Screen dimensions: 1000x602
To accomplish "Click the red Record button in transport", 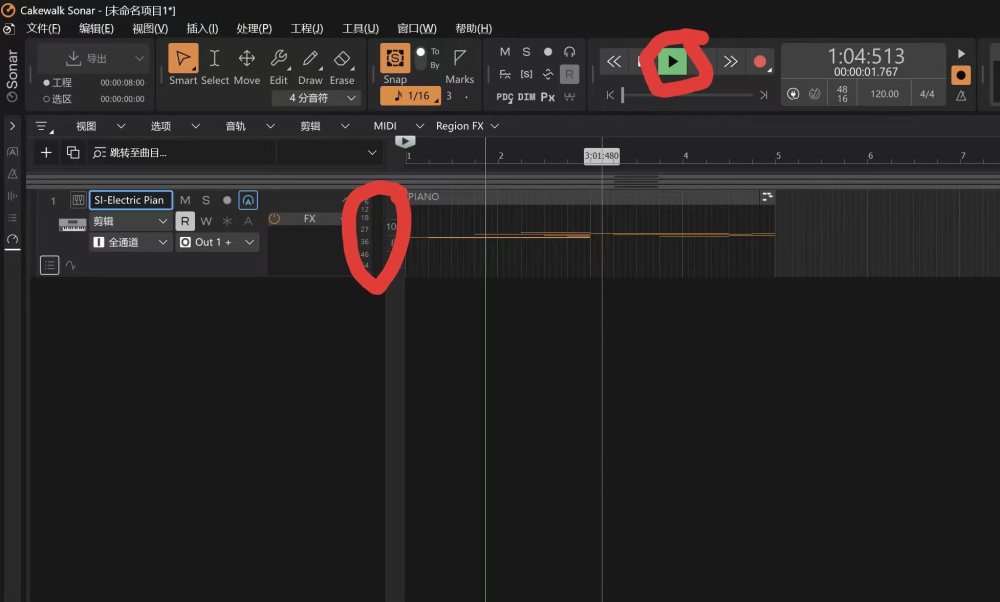I will coord(760,62).
